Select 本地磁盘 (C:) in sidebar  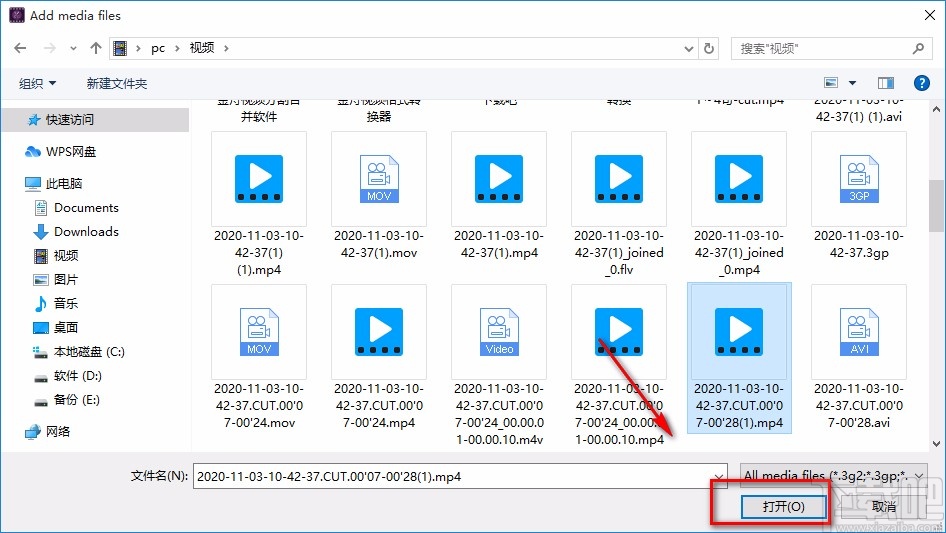pyautogui.click(x=89, y=351)
